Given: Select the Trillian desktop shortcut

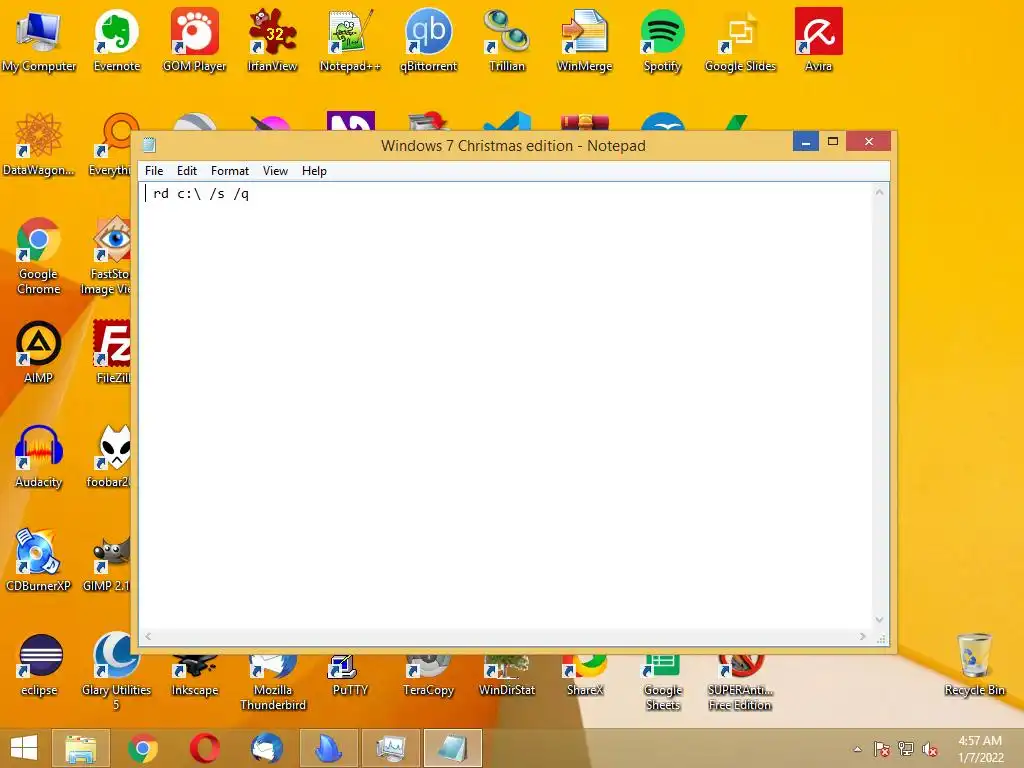Looking at the screenshot, I should [x=507, y=40].
